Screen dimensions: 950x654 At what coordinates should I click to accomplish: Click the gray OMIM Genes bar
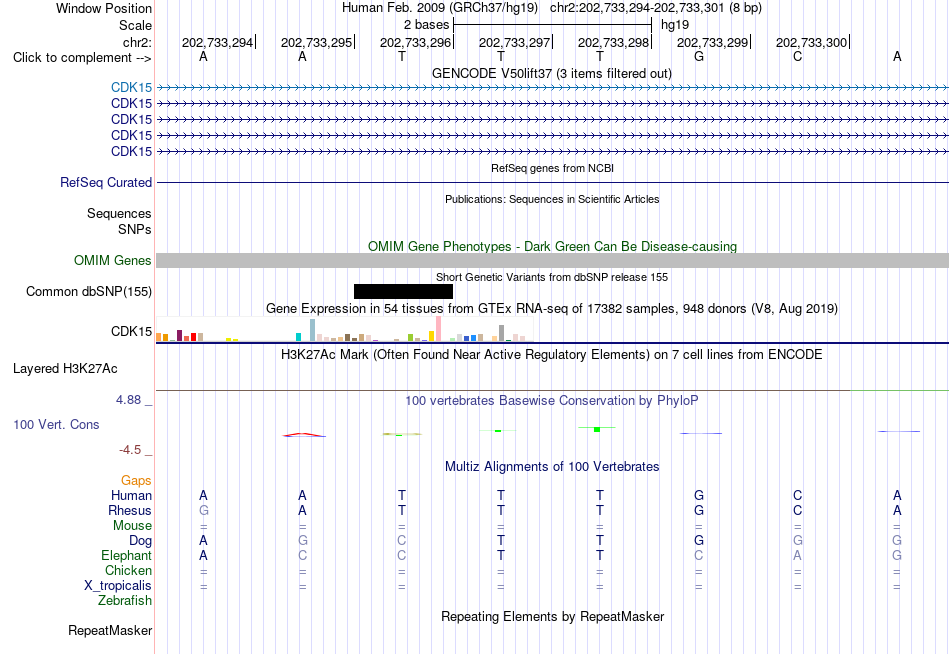click(553, 261)
